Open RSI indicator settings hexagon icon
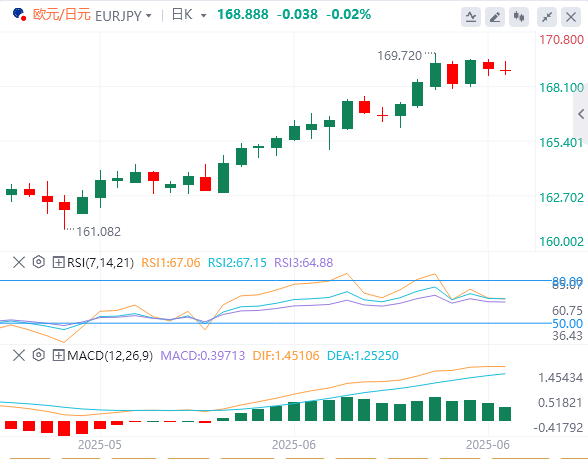 pos(39,262)
